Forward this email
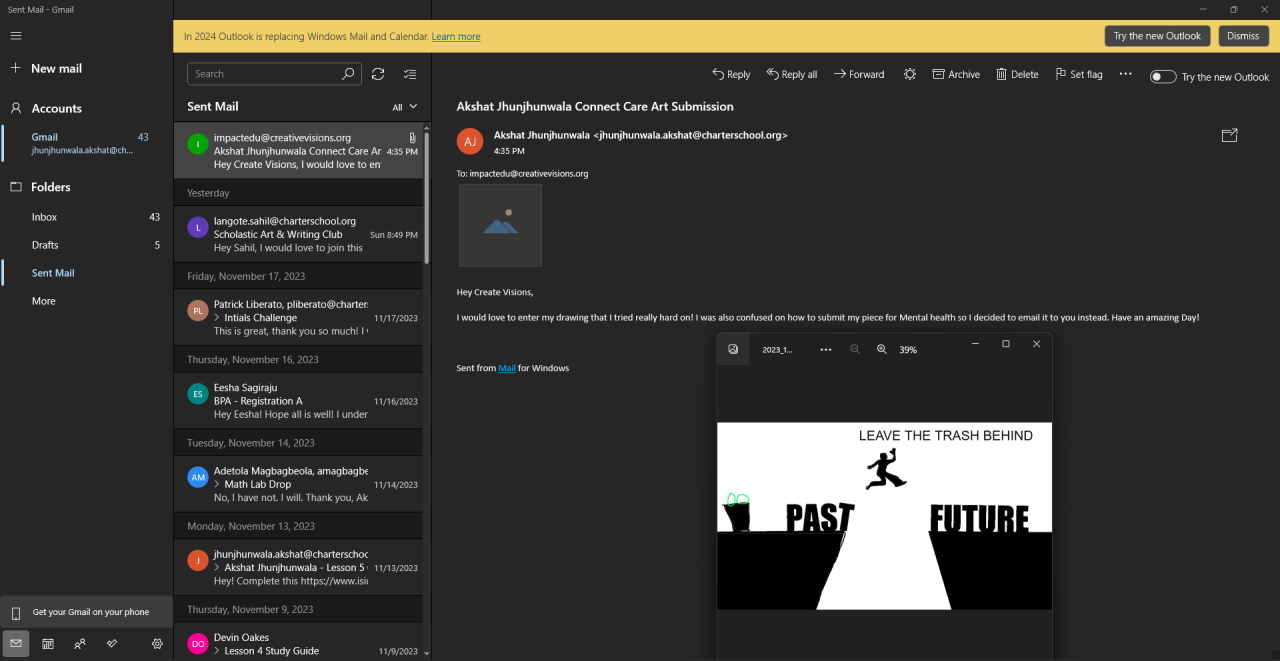Viewport: 1280px width, 661px height. tap(859, 74)
